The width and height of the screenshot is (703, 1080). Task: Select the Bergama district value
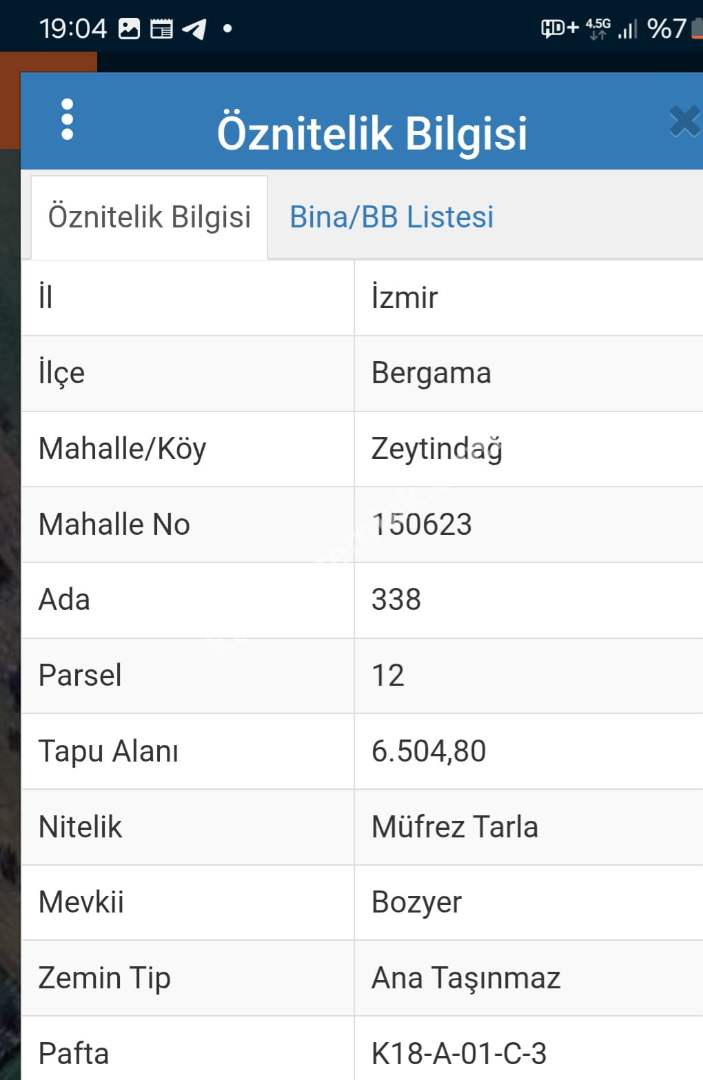click(x=431, y=373)
